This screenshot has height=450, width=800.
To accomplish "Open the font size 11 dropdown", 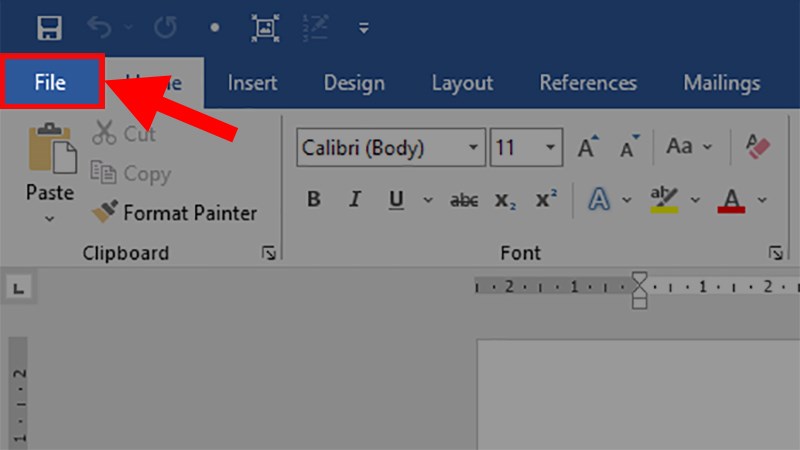I will [551, 148].
